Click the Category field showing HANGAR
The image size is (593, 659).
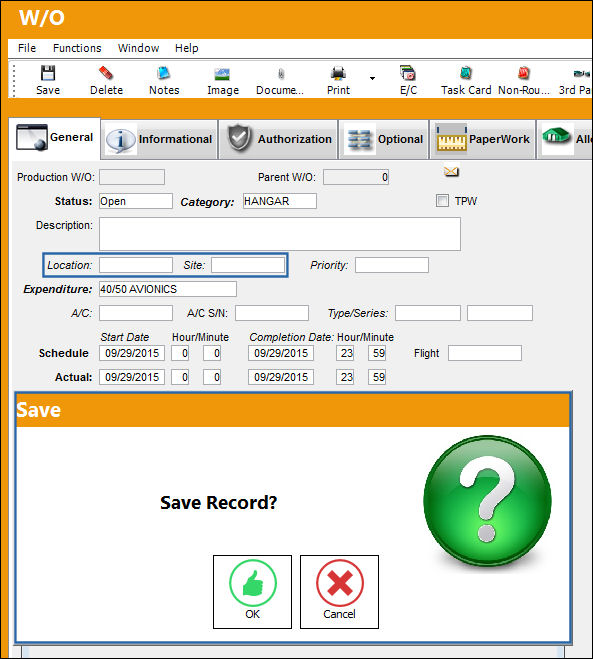[x=280, y=201]
